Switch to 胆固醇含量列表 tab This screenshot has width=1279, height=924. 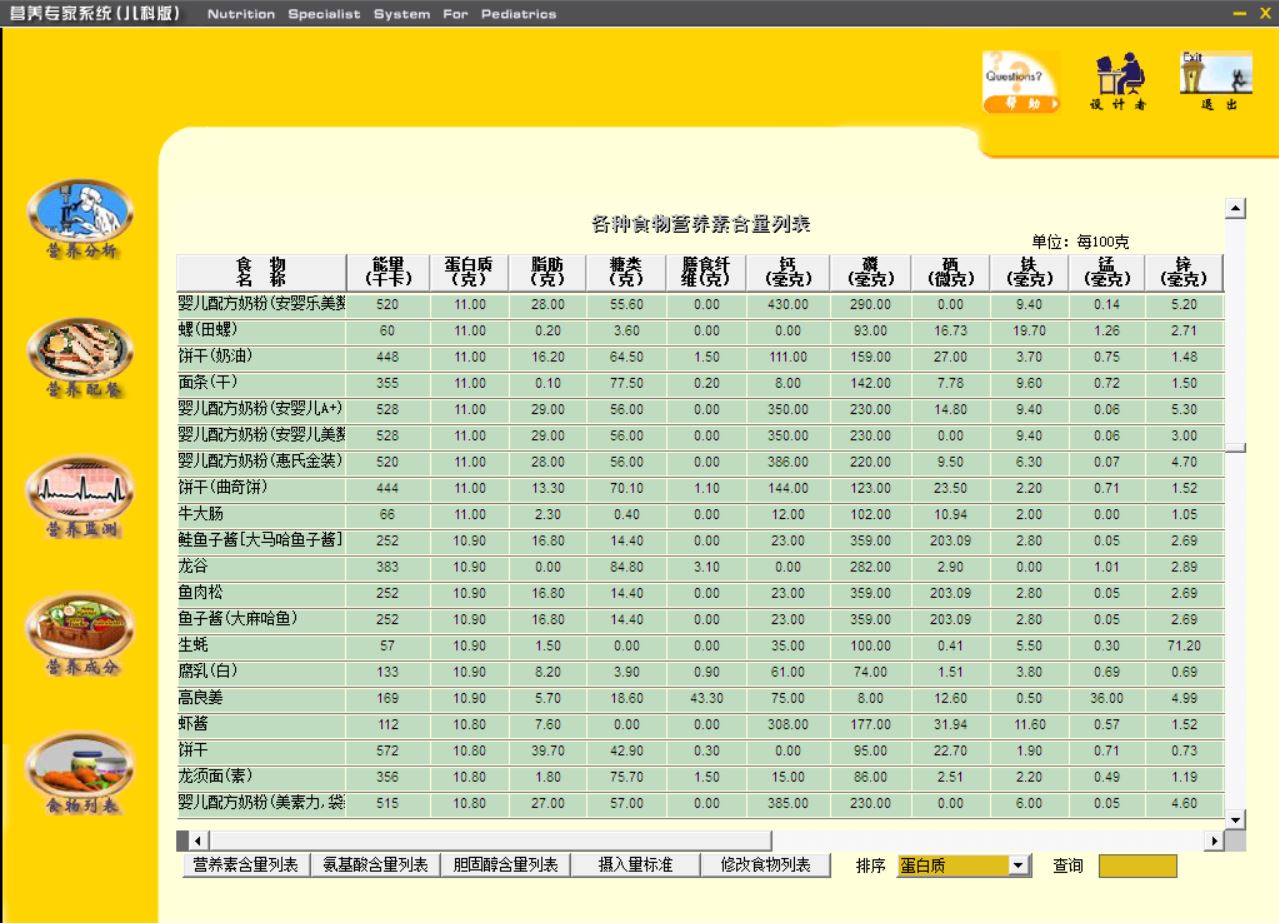pyautogui.click(x=505, y=866)
